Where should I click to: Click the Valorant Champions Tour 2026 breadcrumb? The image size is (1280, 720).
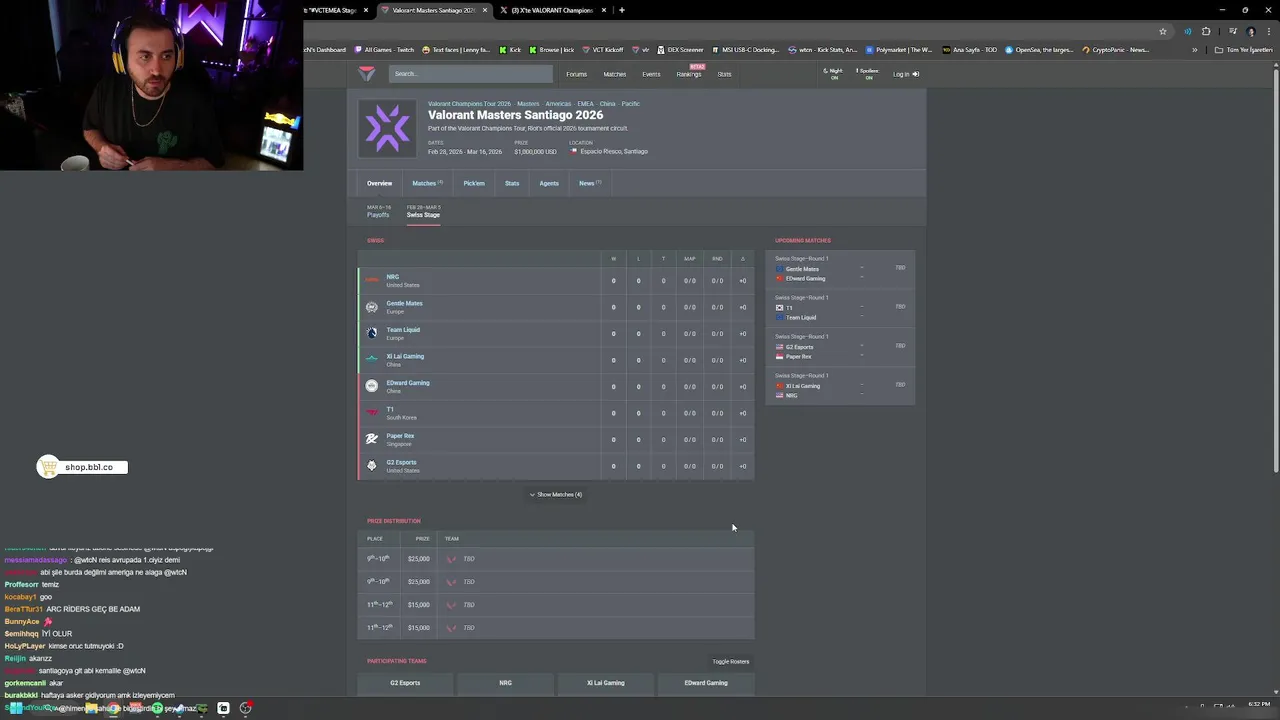pos(469,104)
